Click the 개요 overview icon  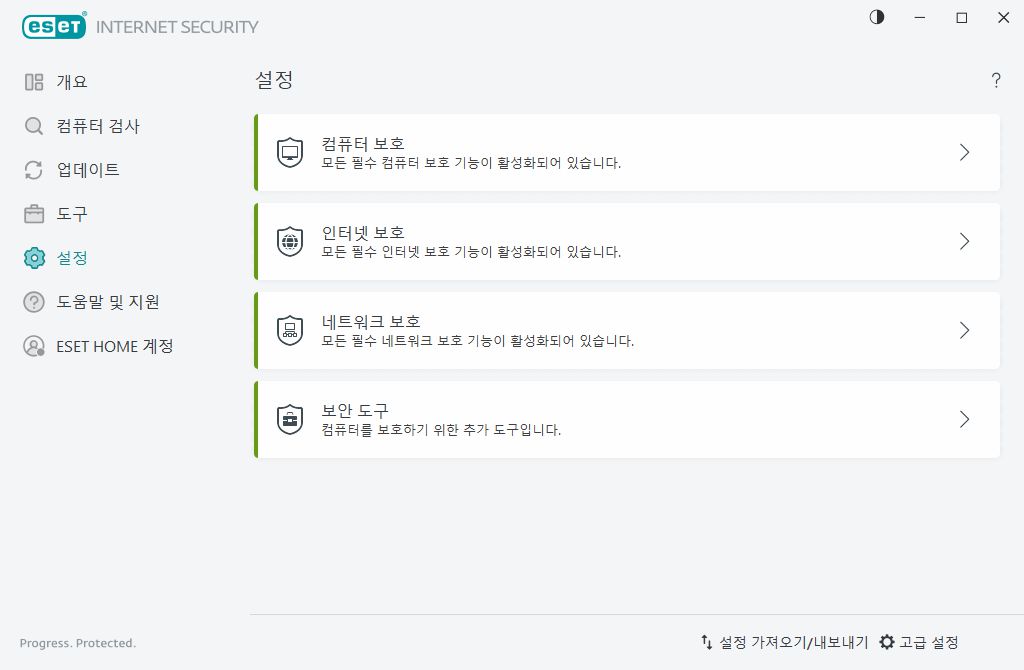(33, 82)
